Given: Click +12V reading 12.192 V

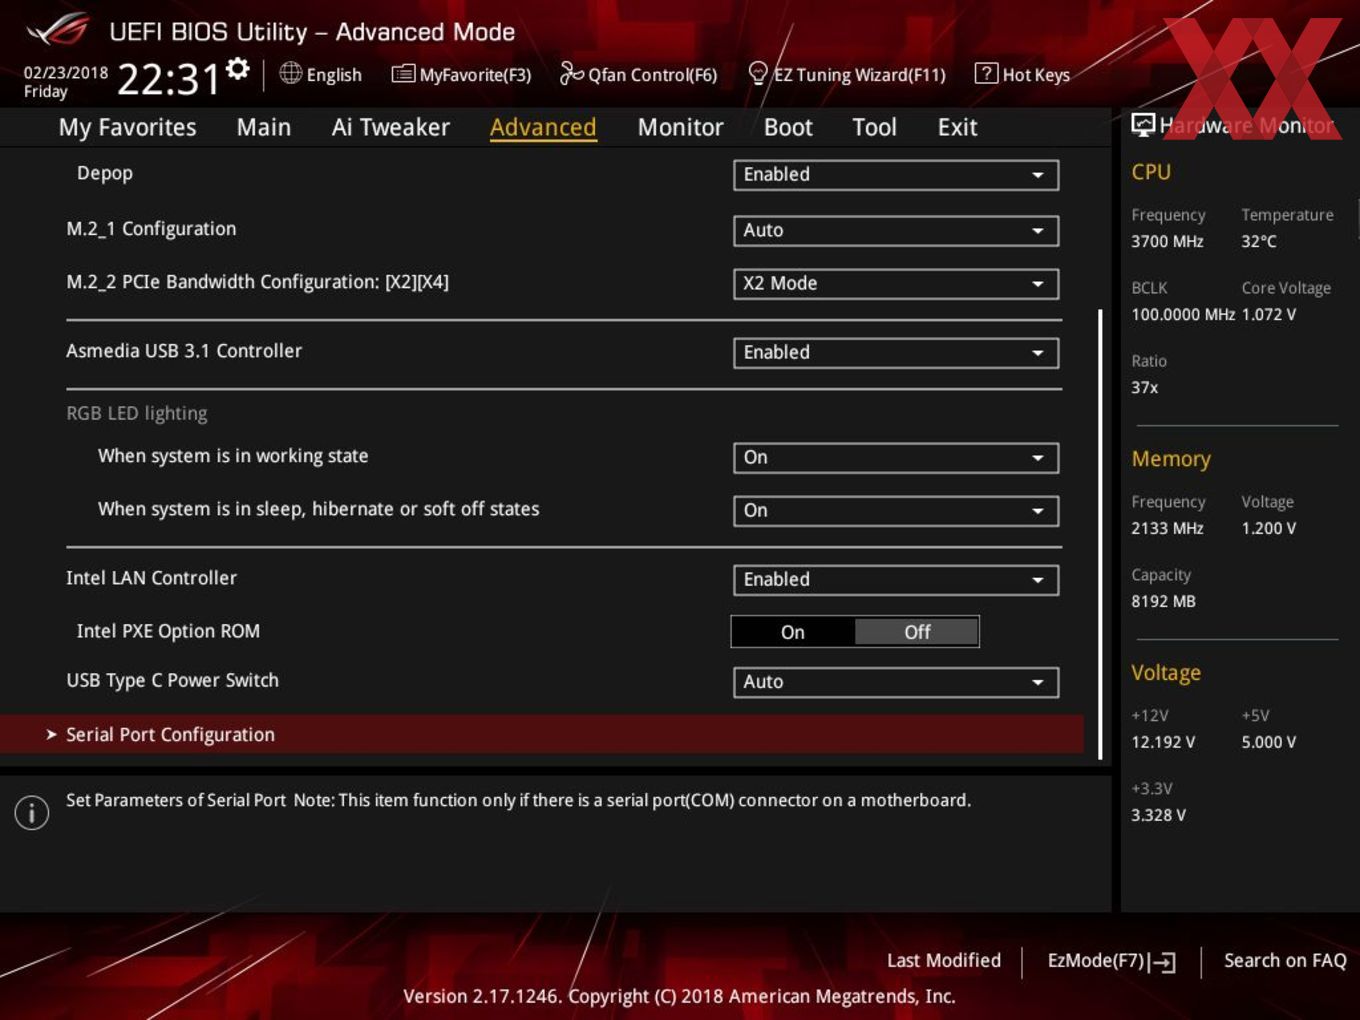Looking at the screenshot, I should (x=1163, y=742).
